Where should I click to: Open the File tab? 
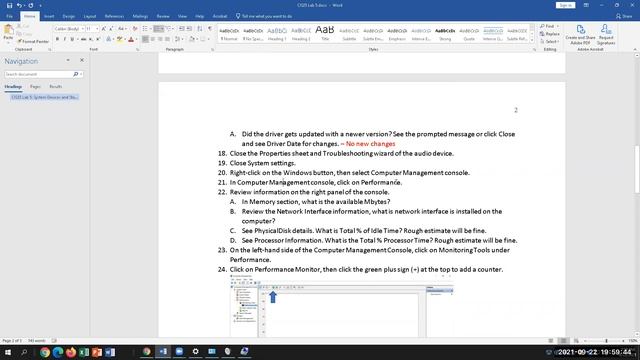point(9,16)
